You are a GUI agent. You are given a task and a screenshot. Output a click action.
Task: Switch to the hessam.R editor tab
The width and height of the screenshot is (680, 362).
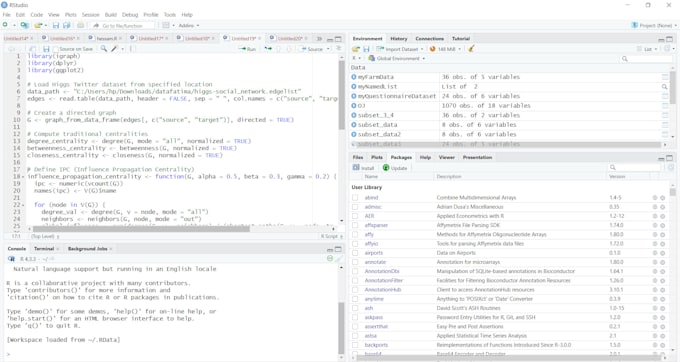pyautogui.click(x=106, y=39)
